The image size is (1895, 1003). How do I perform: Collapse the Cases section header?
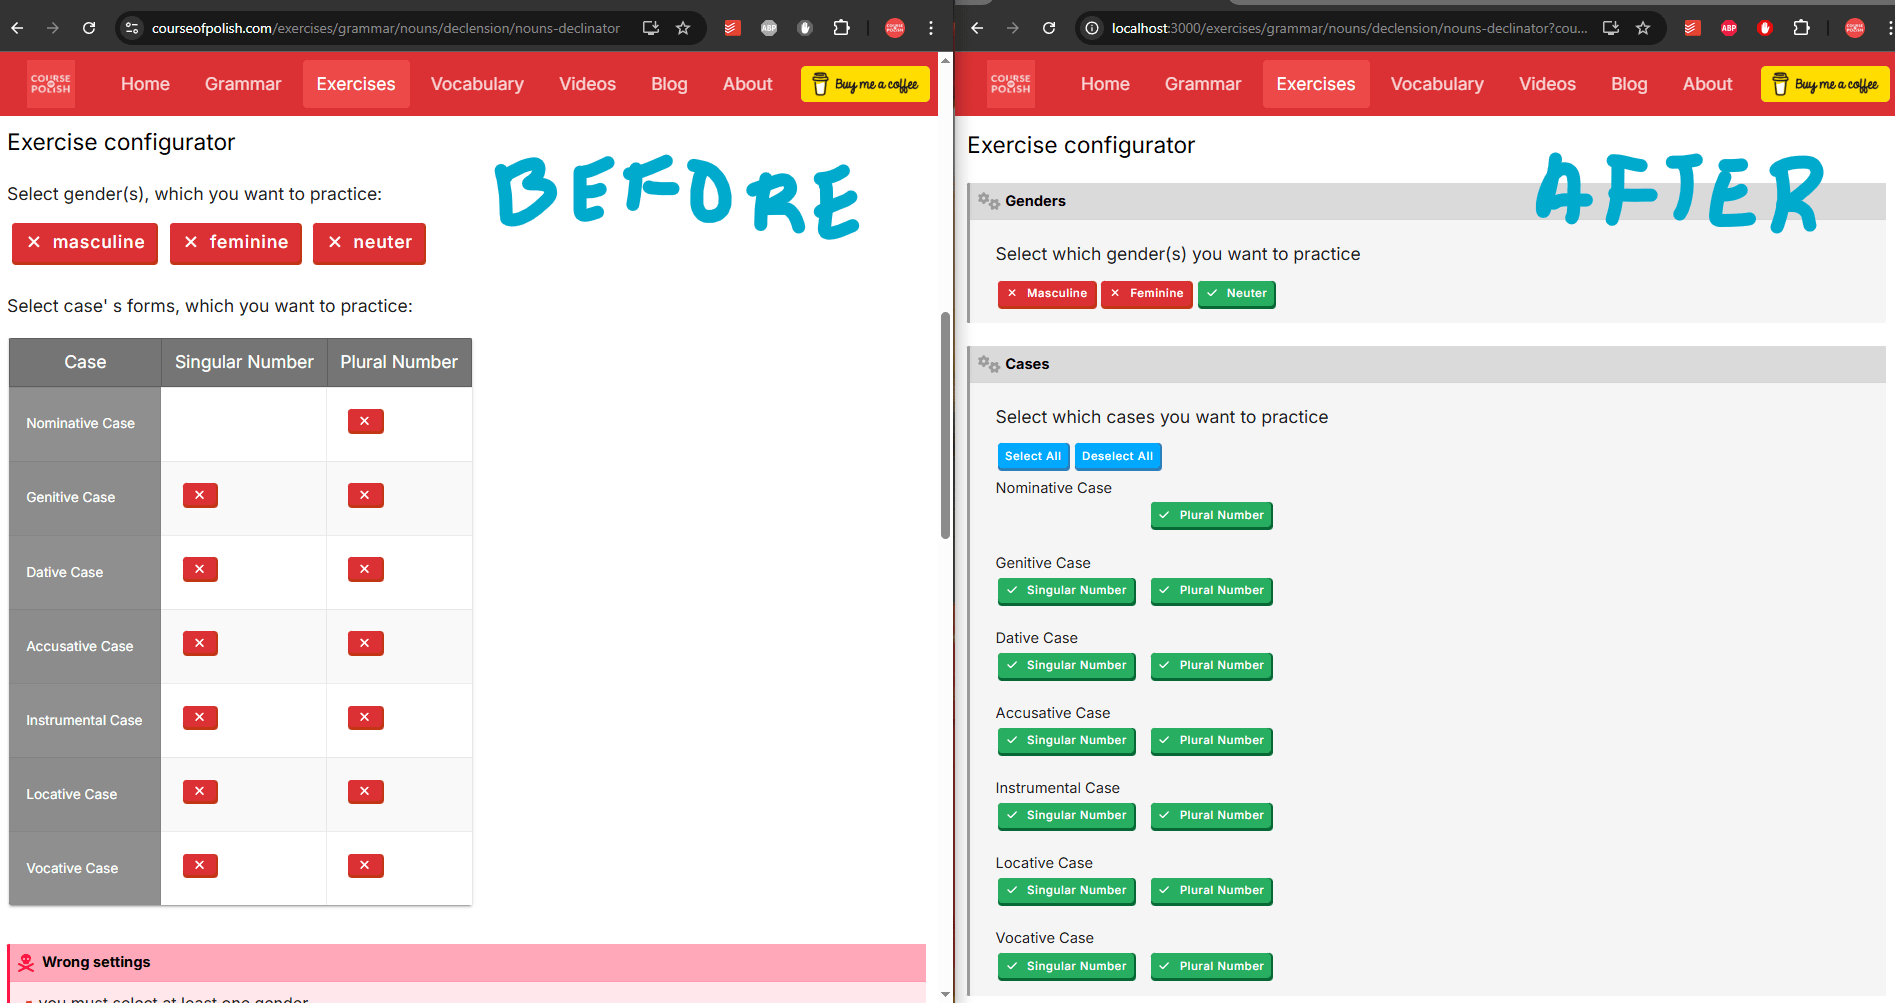[x=1027, y=364]
